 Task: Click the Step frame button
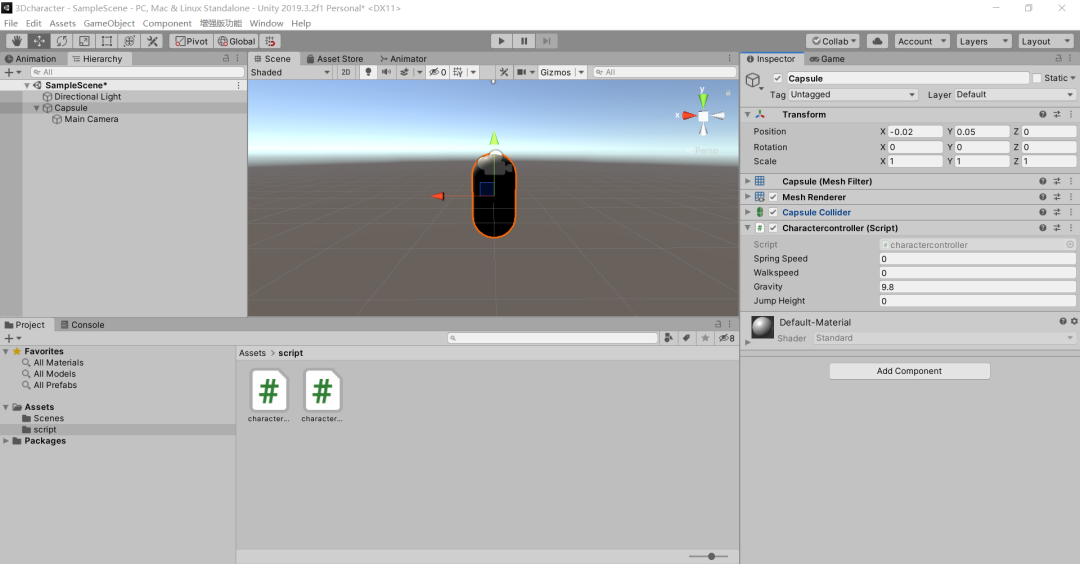[546, 41]
